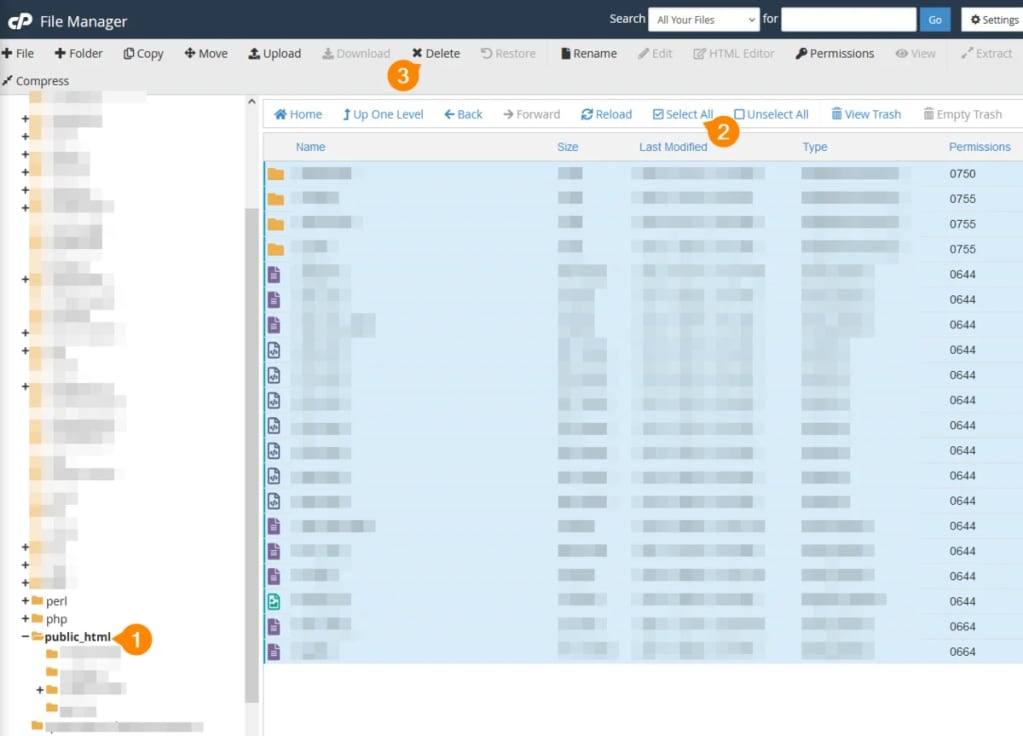Reload the file list

[606, 114]
